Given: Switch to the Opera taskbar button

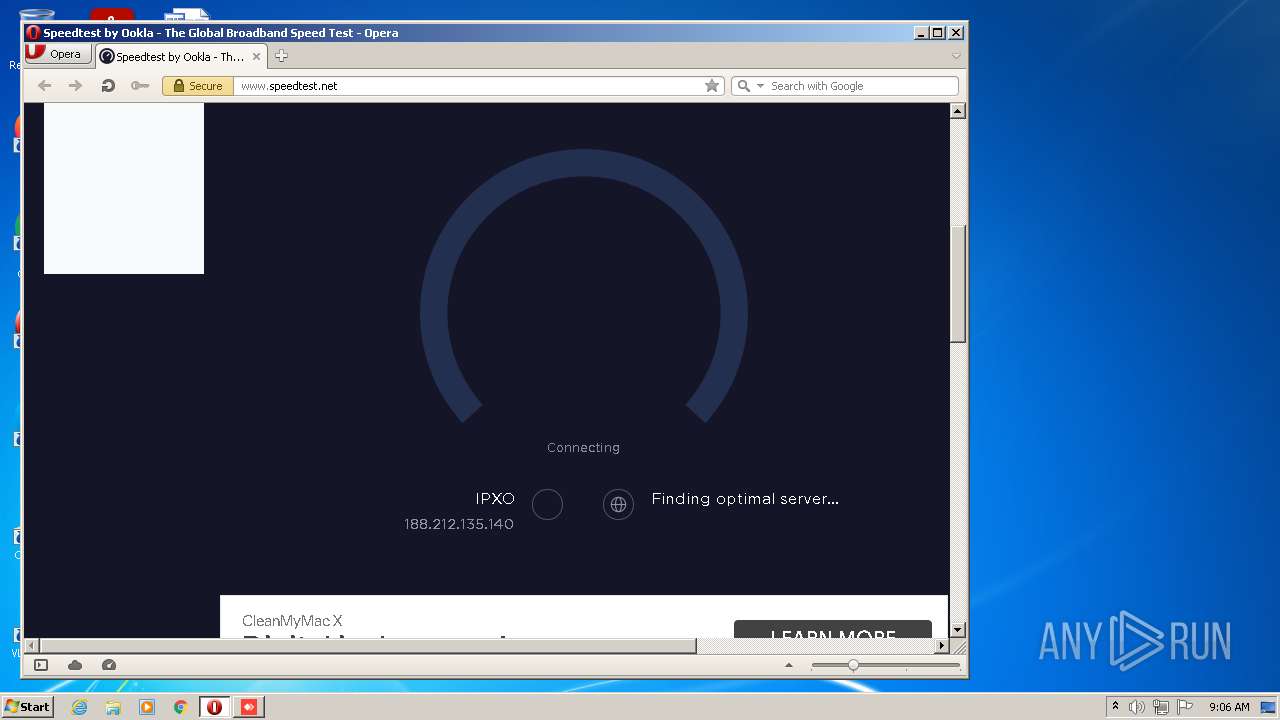Looking at the screenshot, I should [x=214, y=707].
